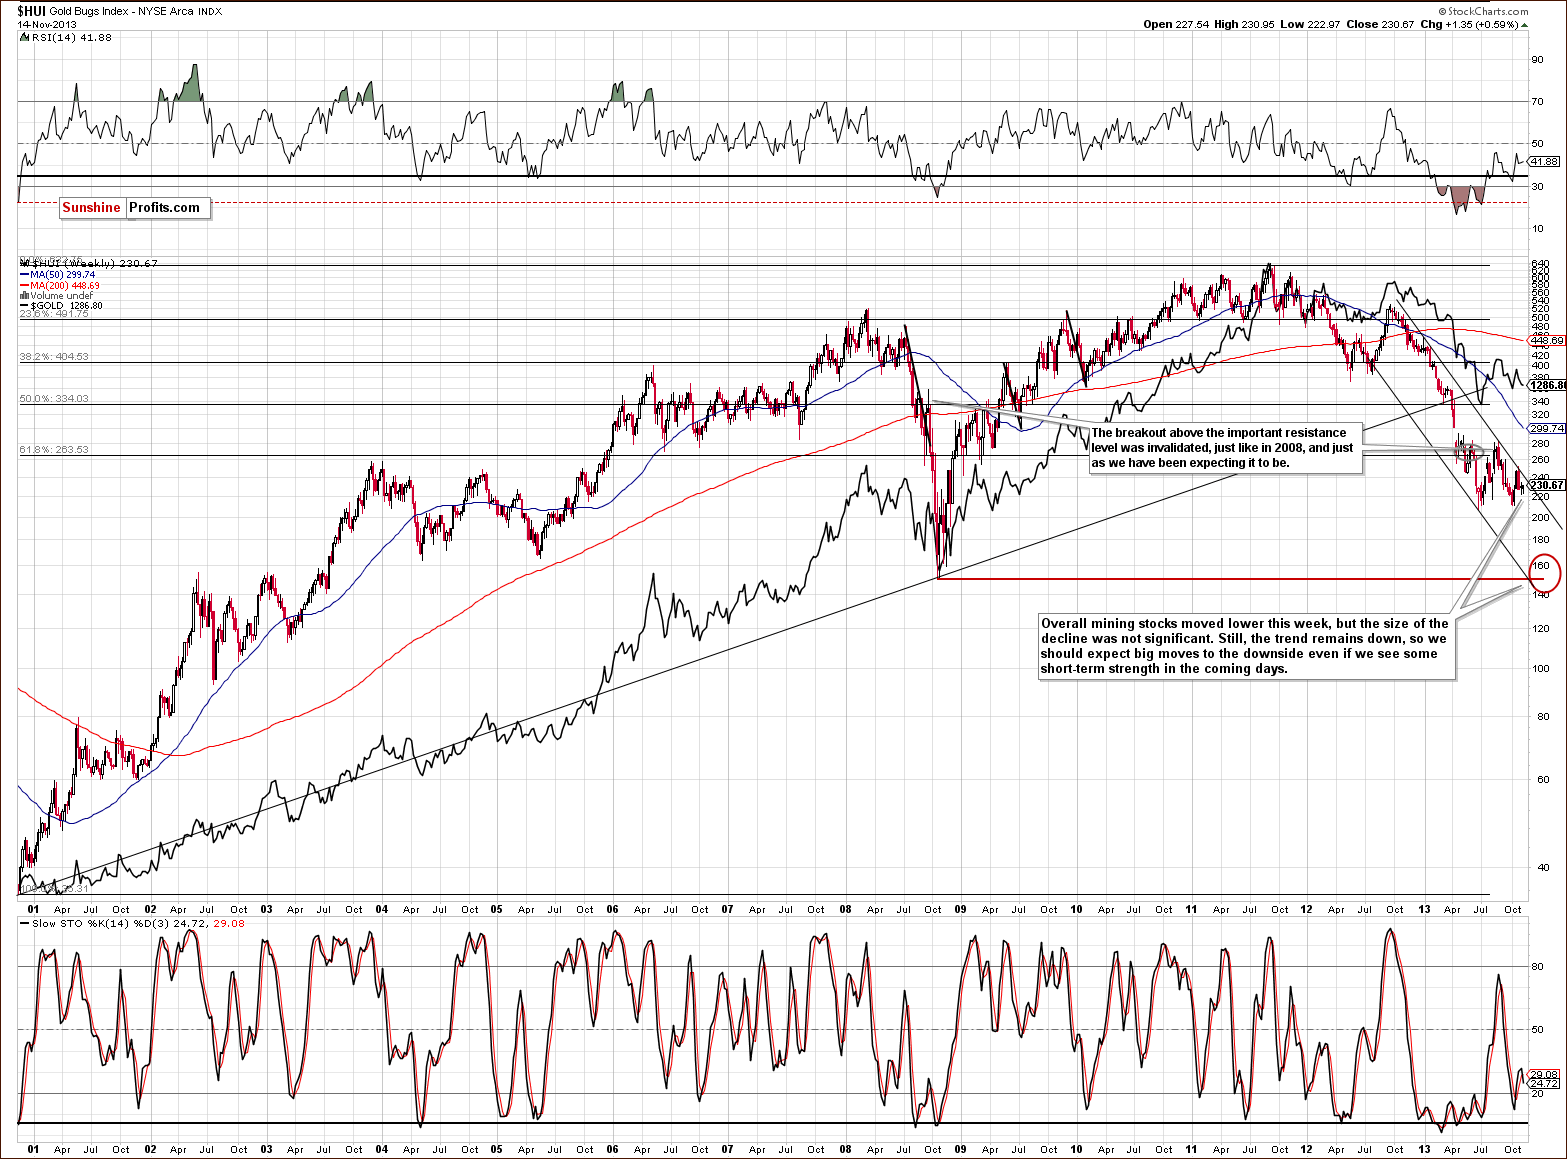
Task: Click the 230.67 current price tag on the right axis
Action: click(1546, 485)
